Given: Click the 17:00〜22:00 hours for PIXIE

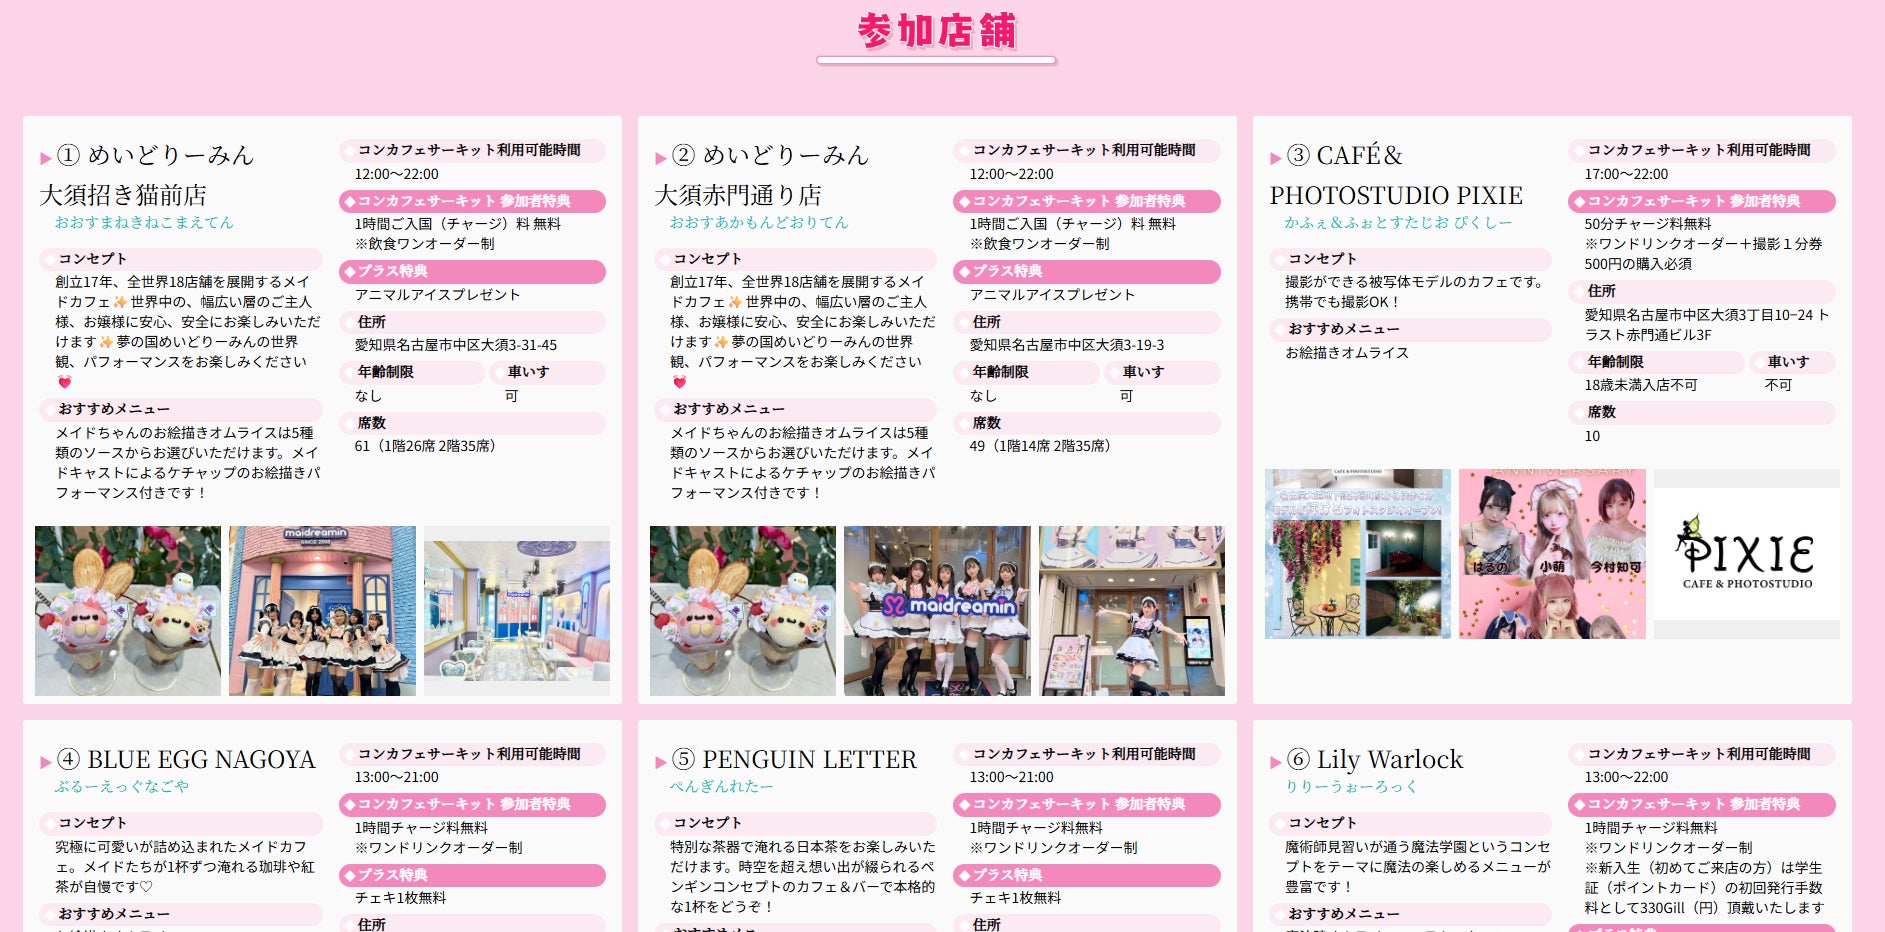Looking at the screenshot, I should pyautogui.click(x=1627, y=174).
